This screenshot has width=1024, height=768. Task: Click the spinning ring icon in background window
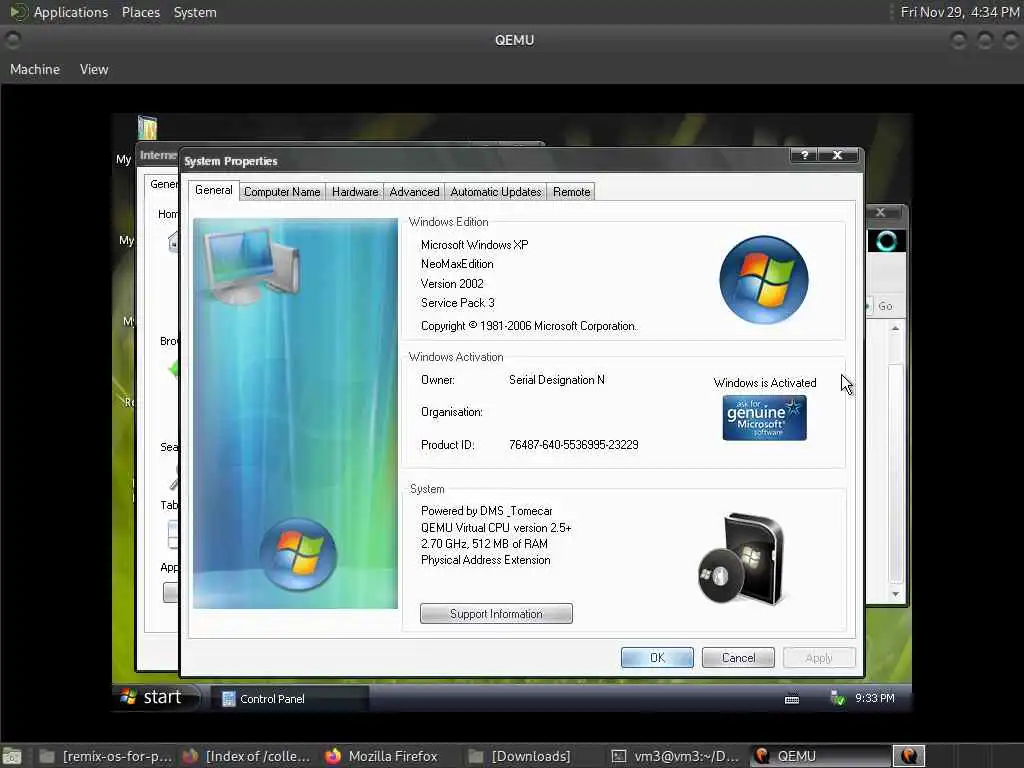886,242
